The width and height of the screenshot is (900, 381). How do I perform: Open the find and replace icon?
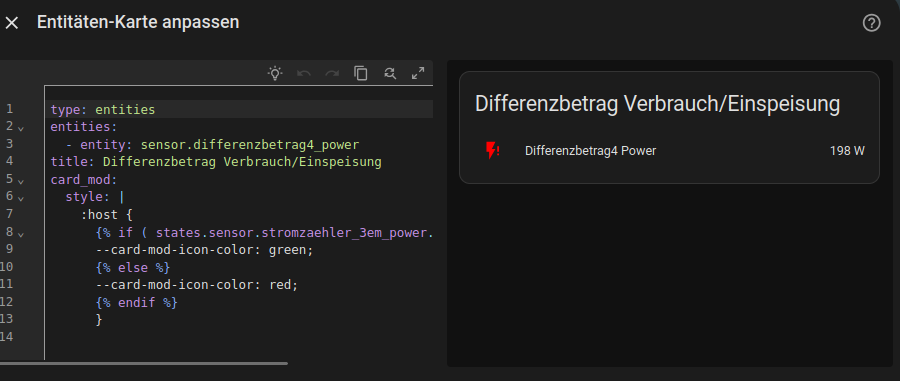[x=390, y=73]
